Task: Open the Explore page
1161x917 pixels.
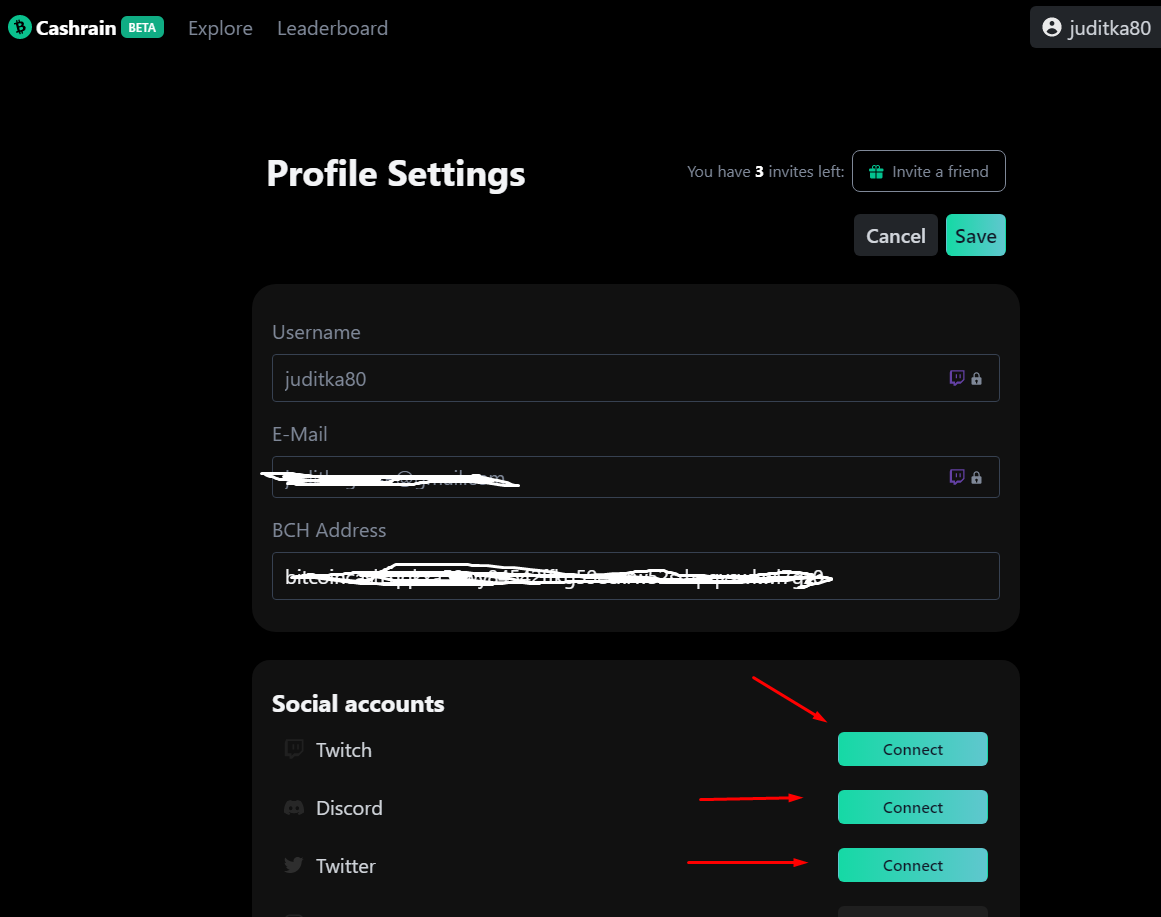Action: click(x=221, y=28)
